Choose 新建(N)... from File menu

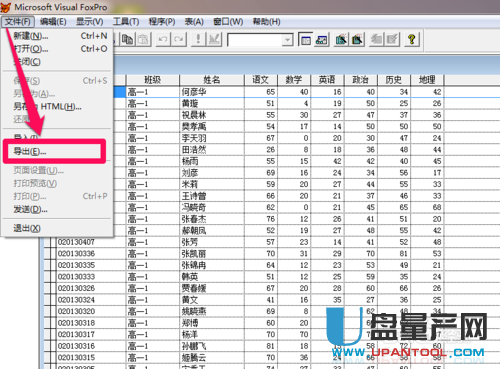point(57,36)
